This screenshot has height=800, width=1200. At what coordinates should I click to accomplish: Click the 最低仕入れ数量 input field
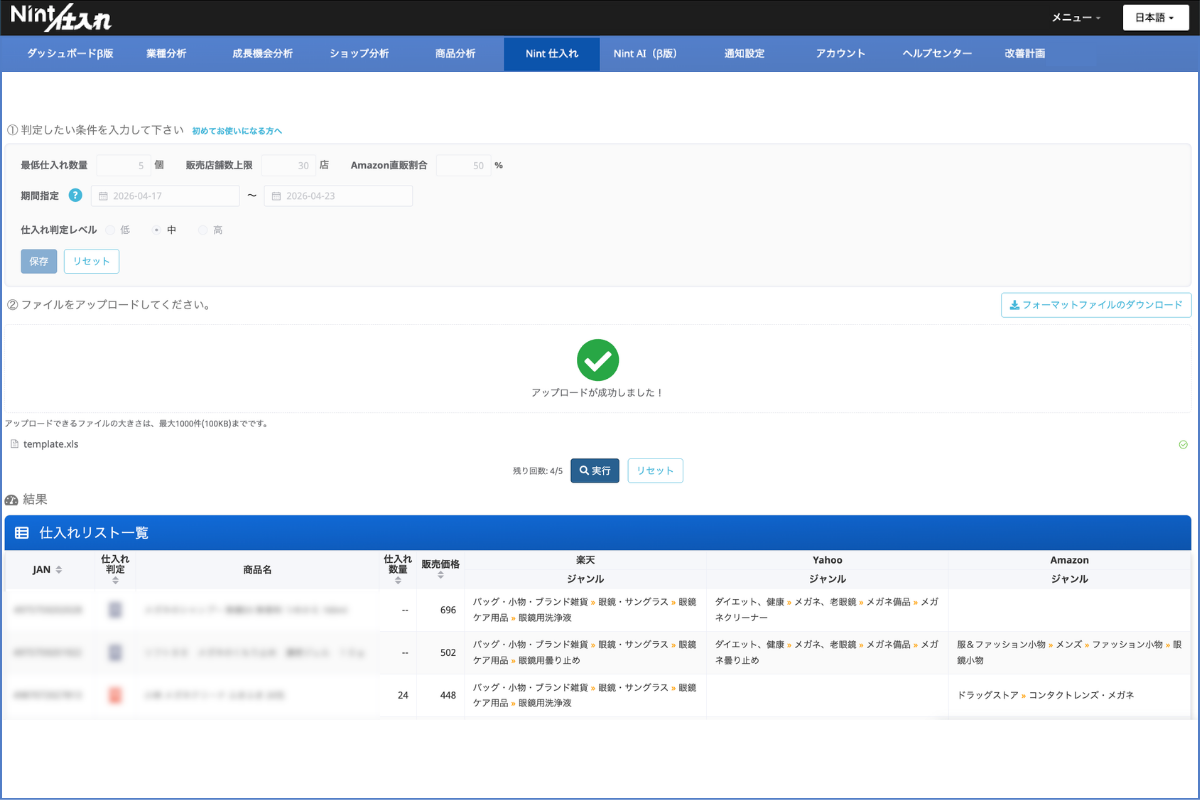coord(123,165)
